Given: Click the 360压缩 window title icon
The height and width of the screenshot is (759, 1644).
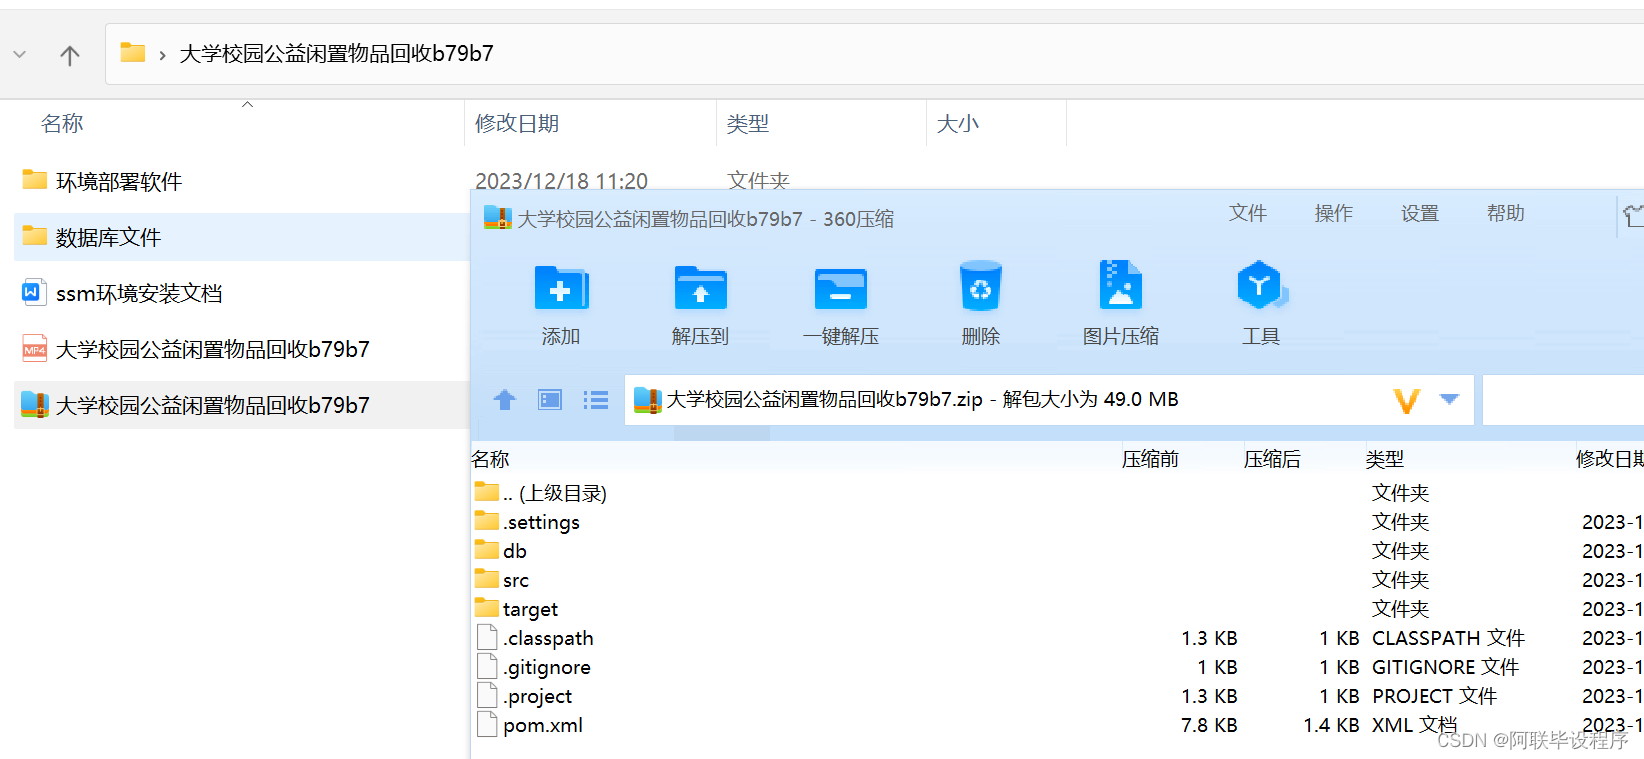Looking at the screenshot, I should tap(498, 217).
